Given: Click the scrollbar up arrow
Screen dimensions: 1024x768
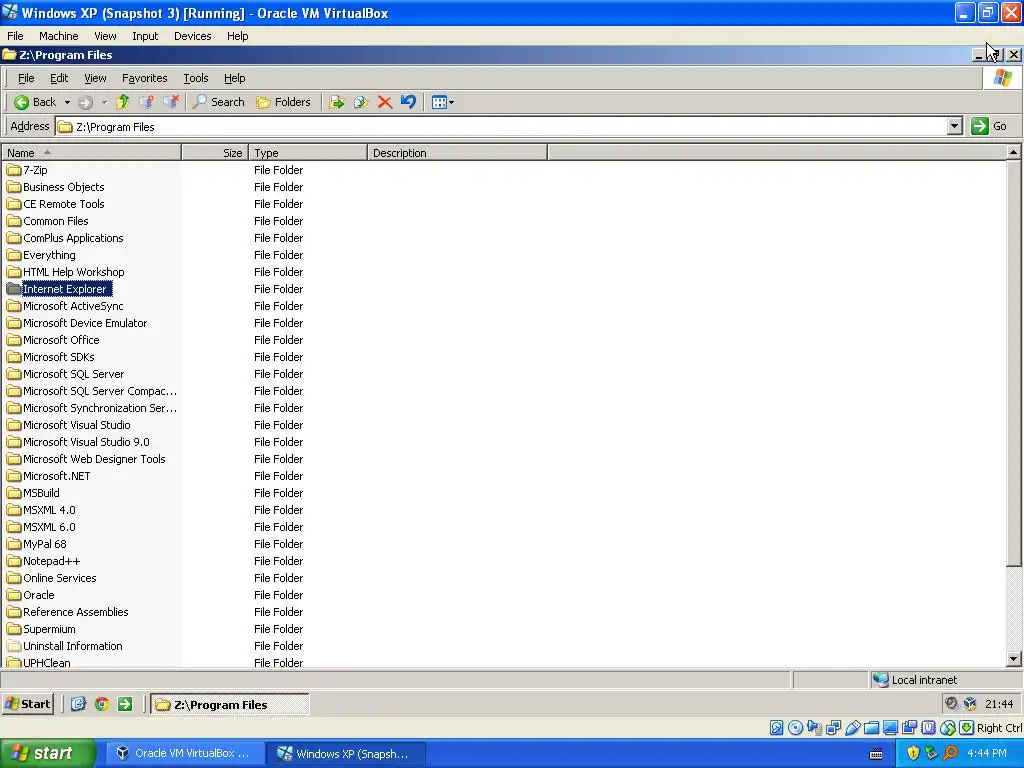Looking at the screenshot, I should pos(1014,153).
